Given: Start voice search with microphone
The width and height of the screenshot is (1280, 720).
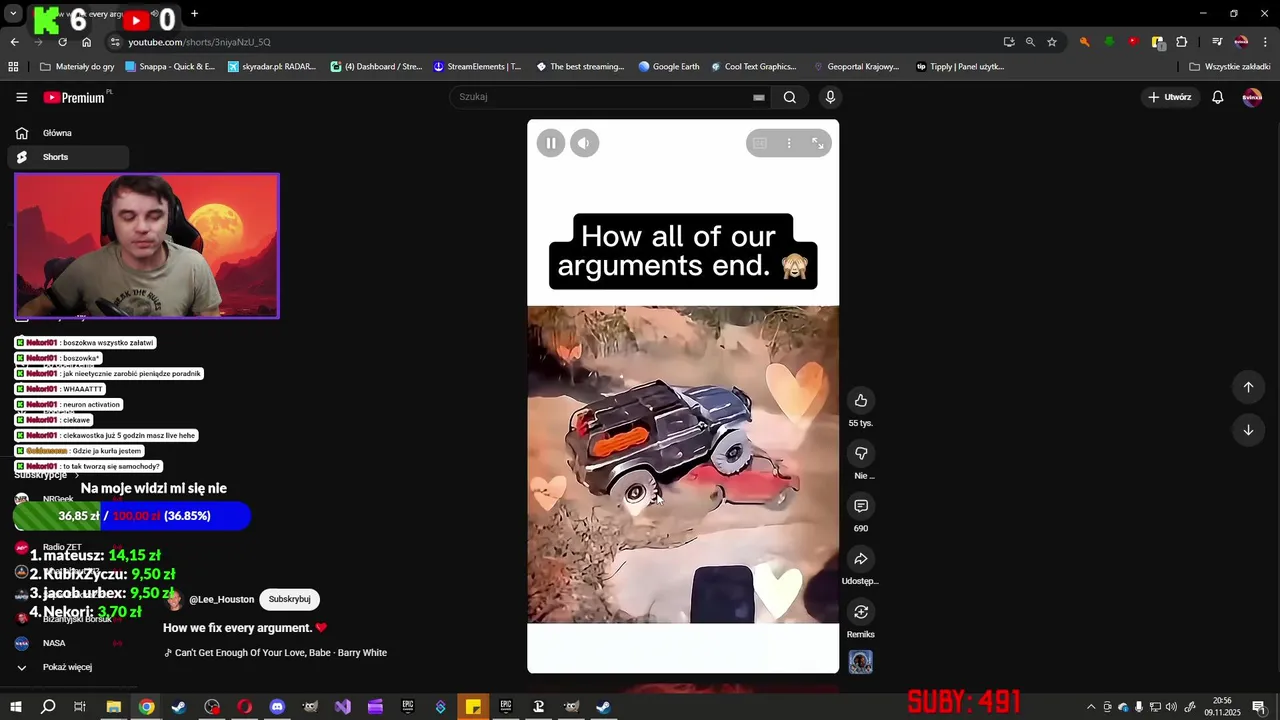Looking at the screenshot, I should 830,97.
